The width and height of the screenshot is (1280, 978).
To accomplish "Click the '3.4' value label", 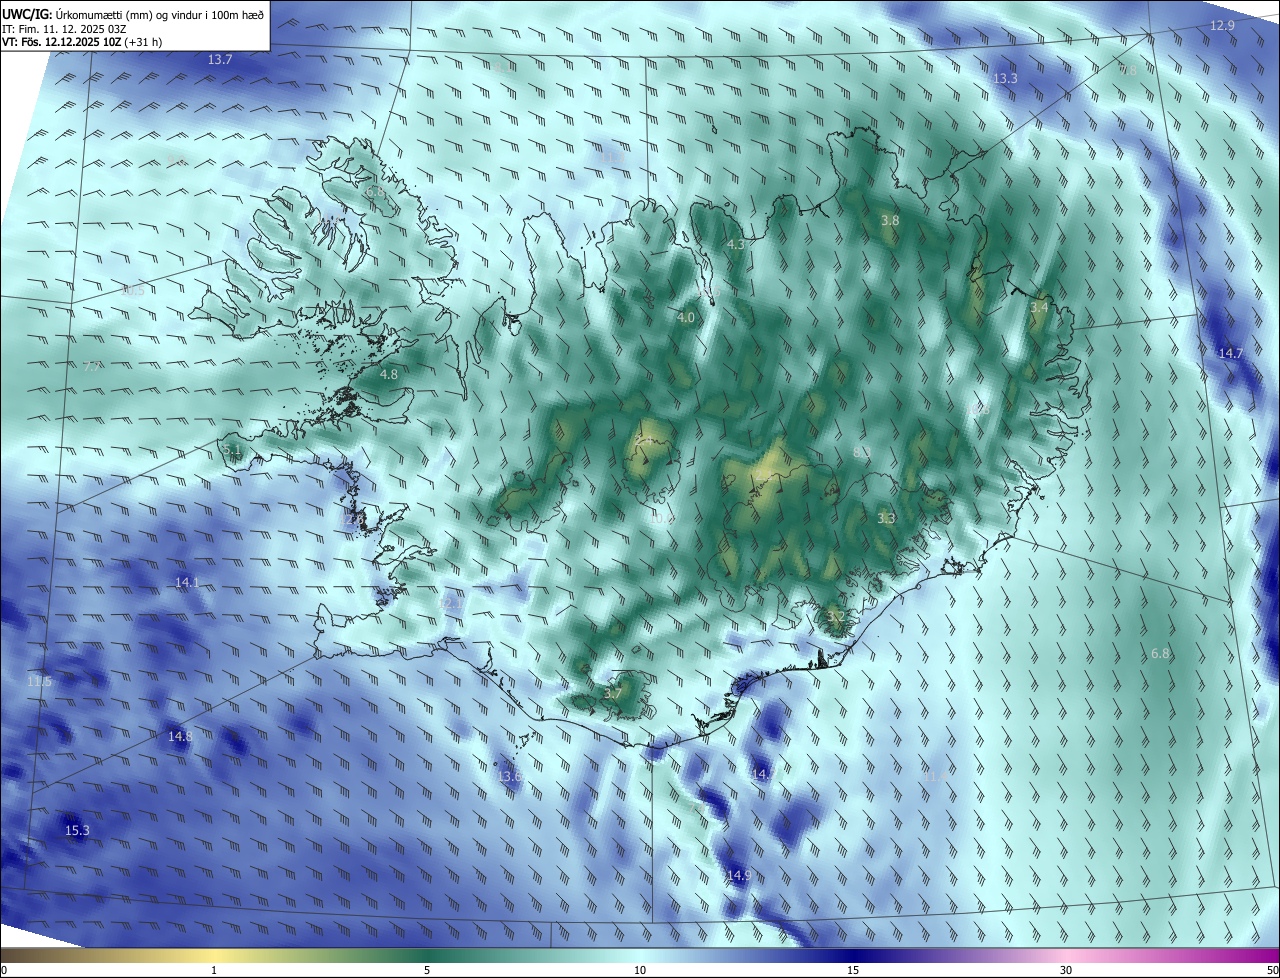I will 1040,308.
